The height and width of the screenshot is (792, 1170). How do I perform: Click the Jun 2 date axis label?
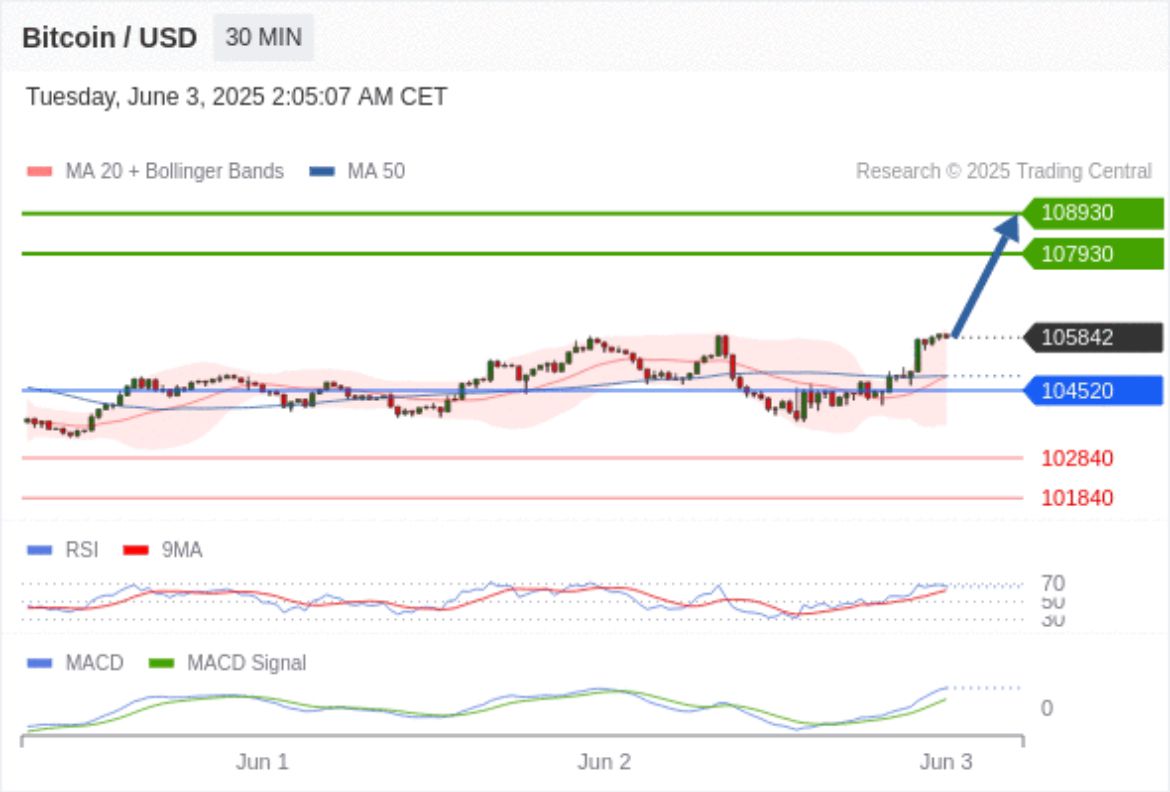[x=604, y=762]
